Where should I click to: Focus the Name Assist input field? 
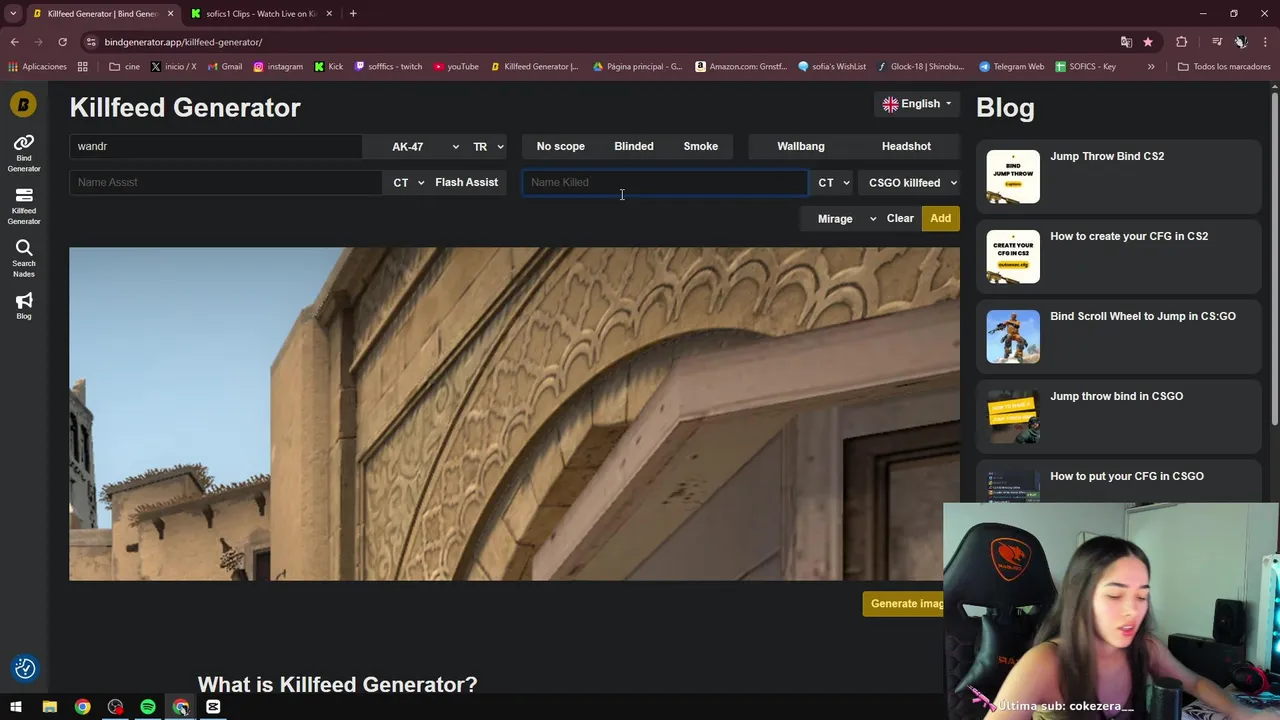click(225, 182)
